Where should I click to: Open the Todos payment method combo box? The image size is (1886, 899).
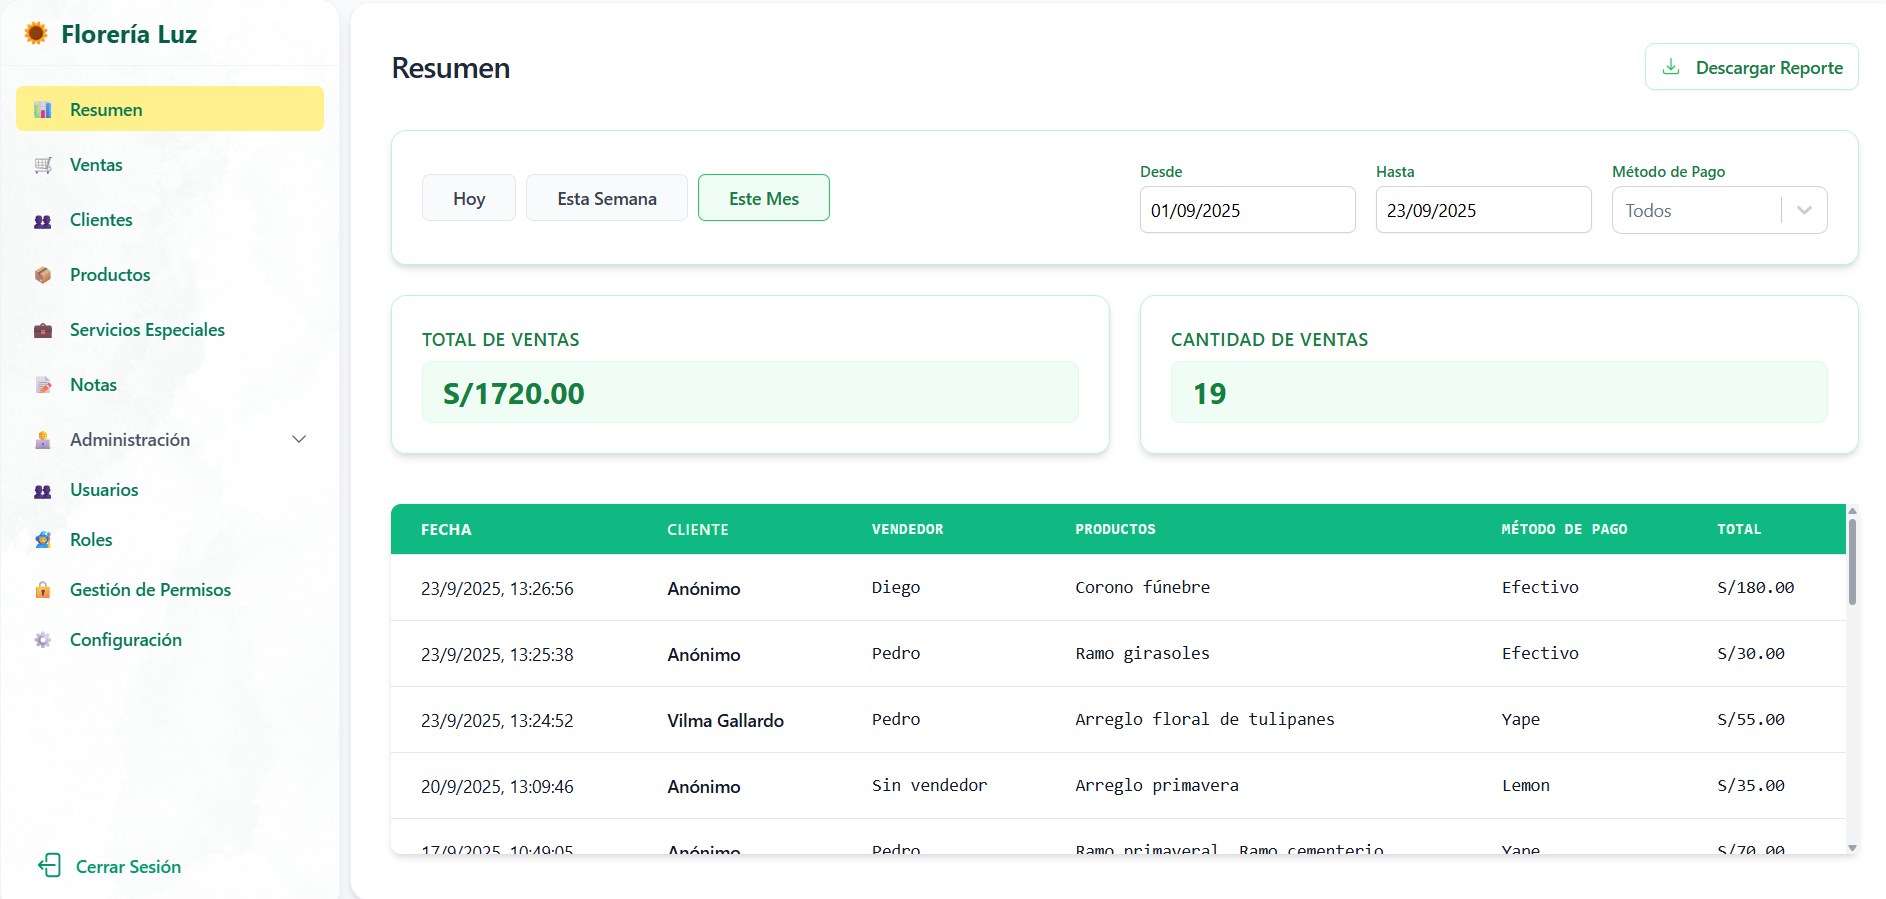tap(1719, 210)
